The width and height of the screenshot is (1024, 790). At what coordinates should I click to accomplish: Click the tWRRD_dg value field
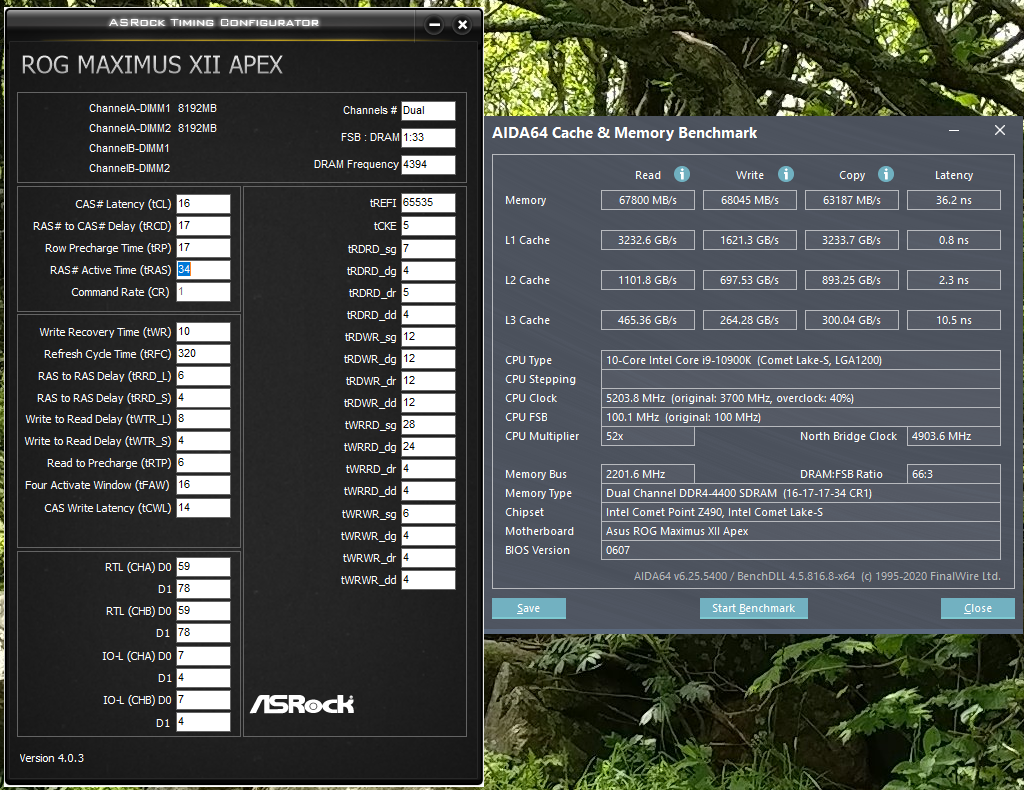point(428,447)
